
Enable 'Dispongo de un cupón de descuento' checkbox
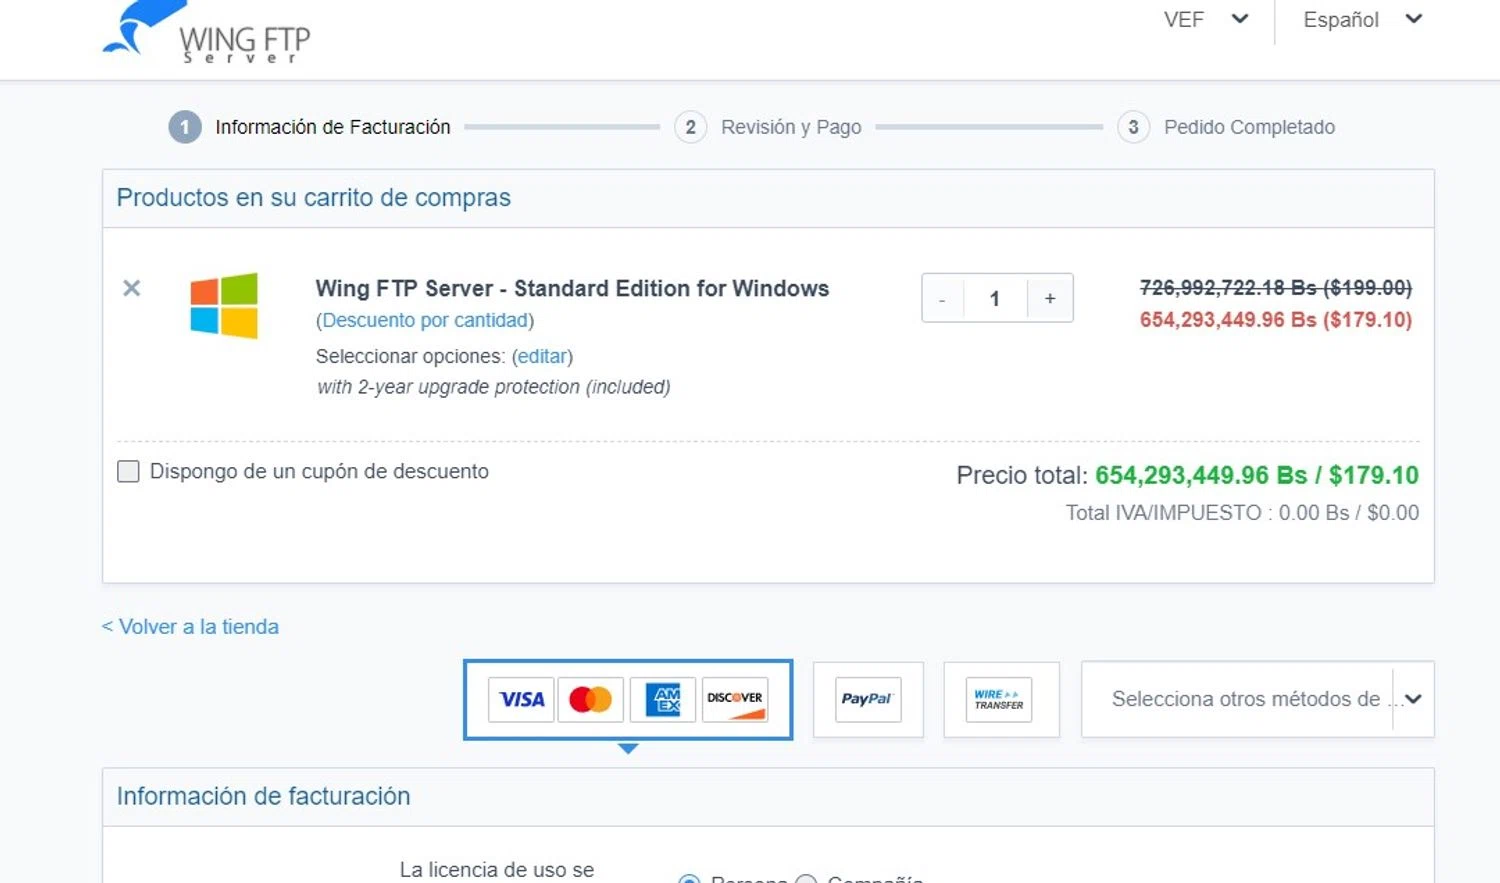(128, 471)
